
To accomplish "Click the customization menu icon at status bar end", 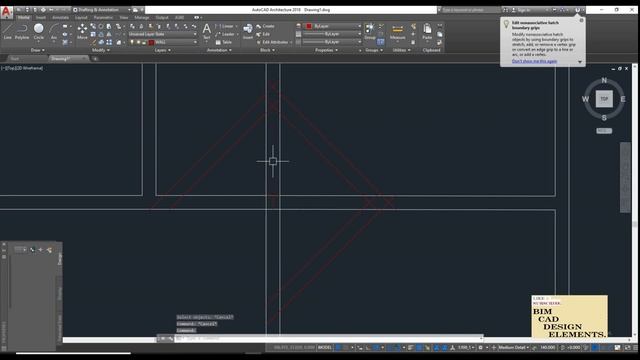I will [635, 348].
